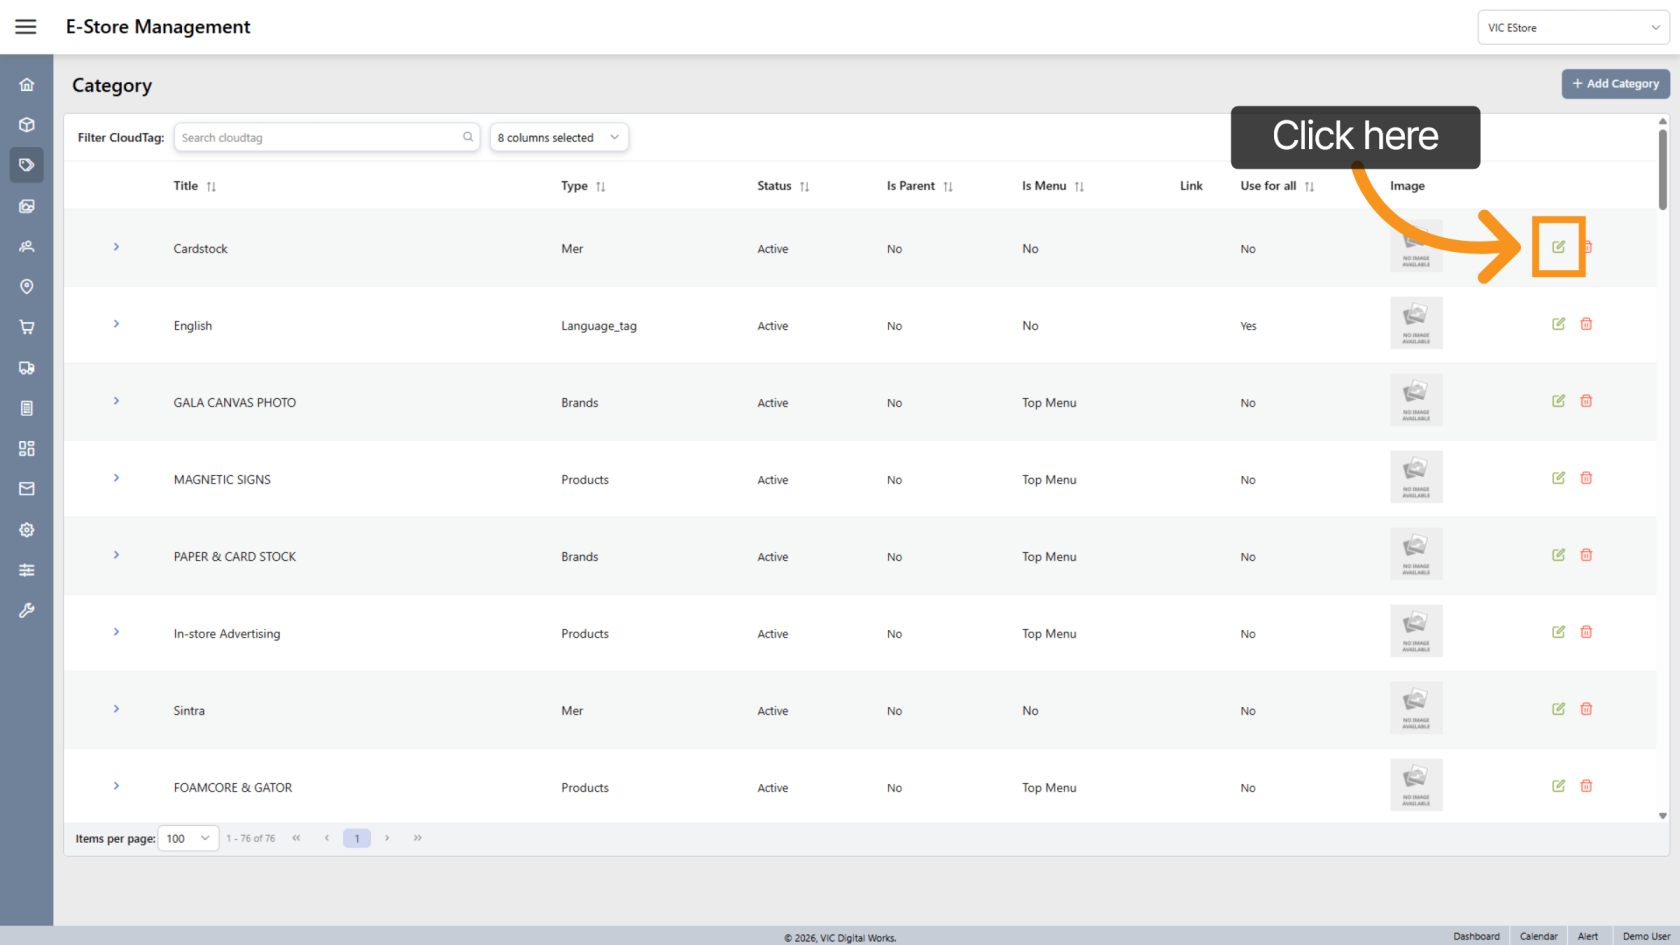Click the wrench tools sidebar icon

(27, 610)
